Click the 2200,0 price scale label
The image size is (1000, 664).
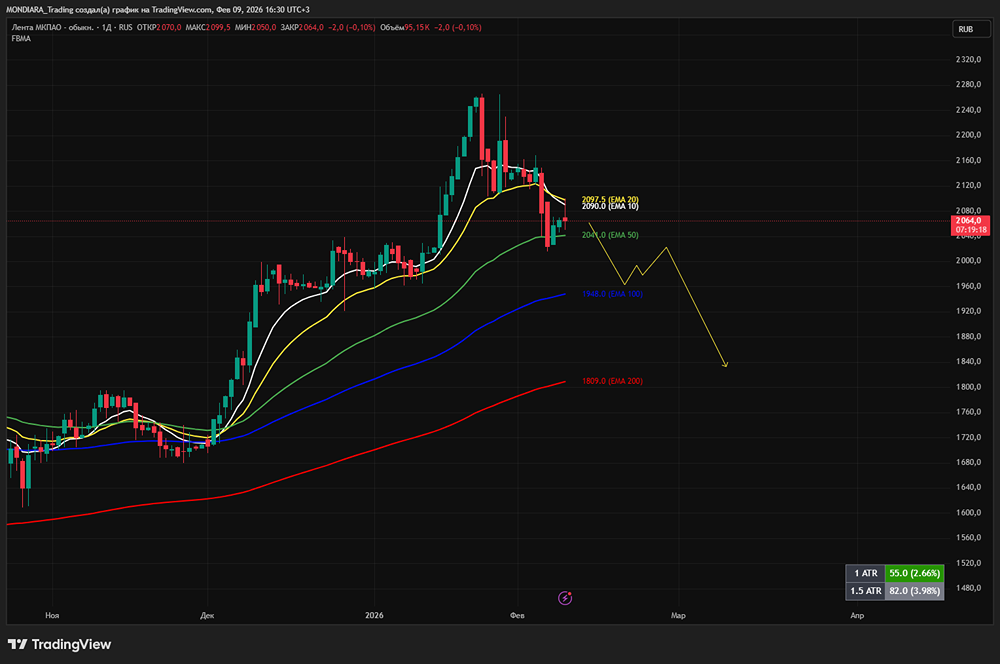968,135
